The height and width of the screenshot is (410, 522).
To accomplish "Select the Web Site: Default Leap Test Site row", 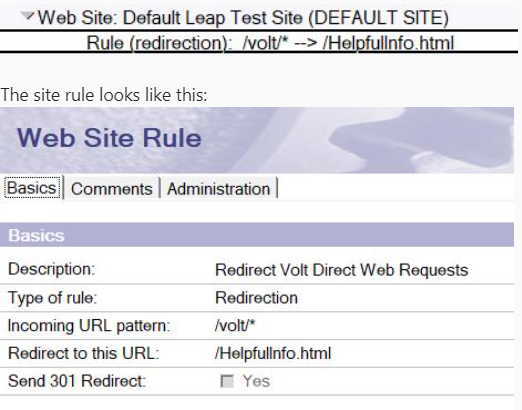I will pos(243,18).
